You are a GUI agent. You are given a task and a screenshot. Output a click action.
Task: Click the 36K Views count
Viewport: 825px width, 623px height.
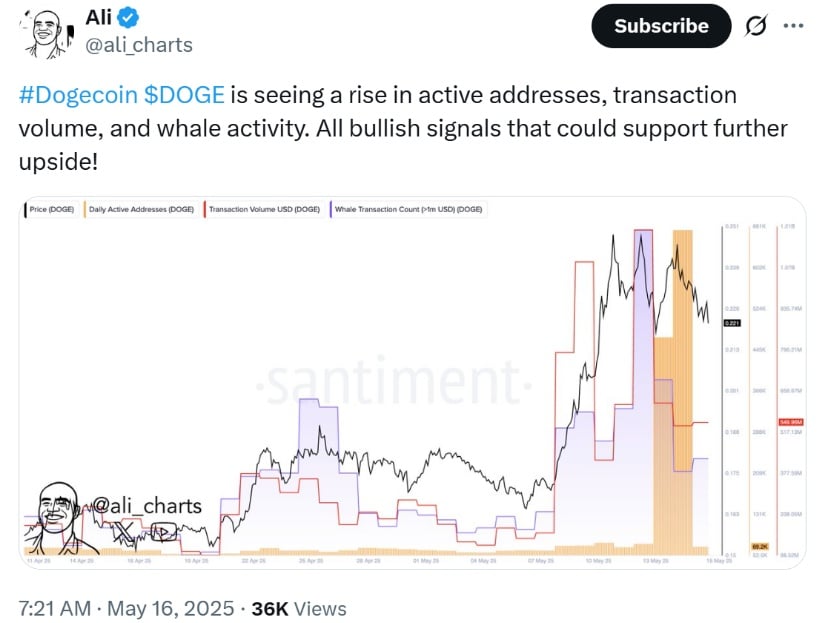tap(298, 607)
